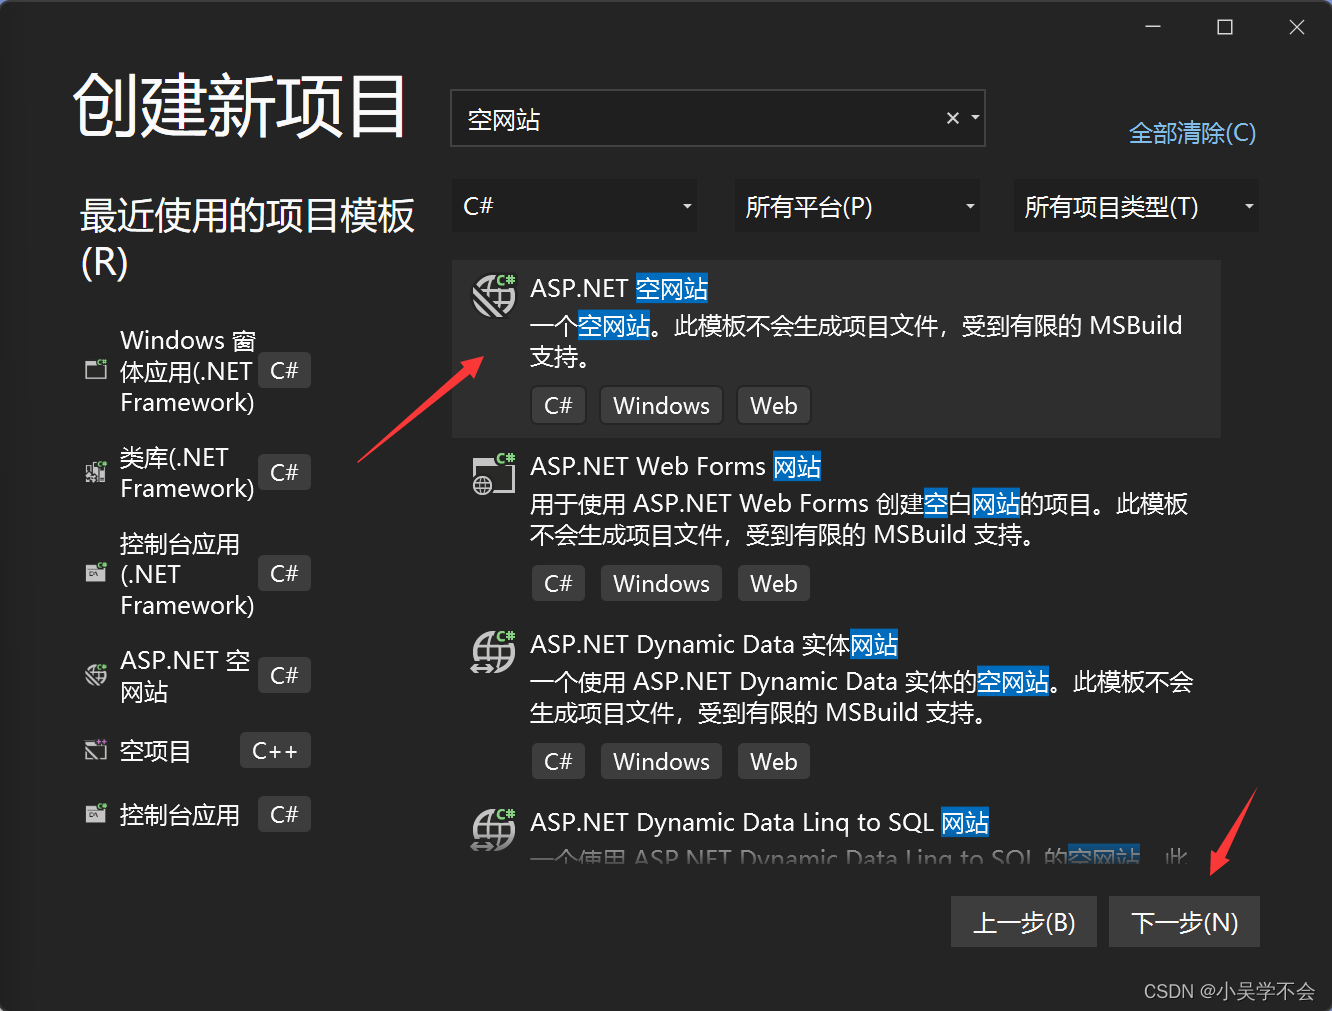Open the 所有平台(P) platform dropdown
1332x1011 pixels.
point(857,206)
